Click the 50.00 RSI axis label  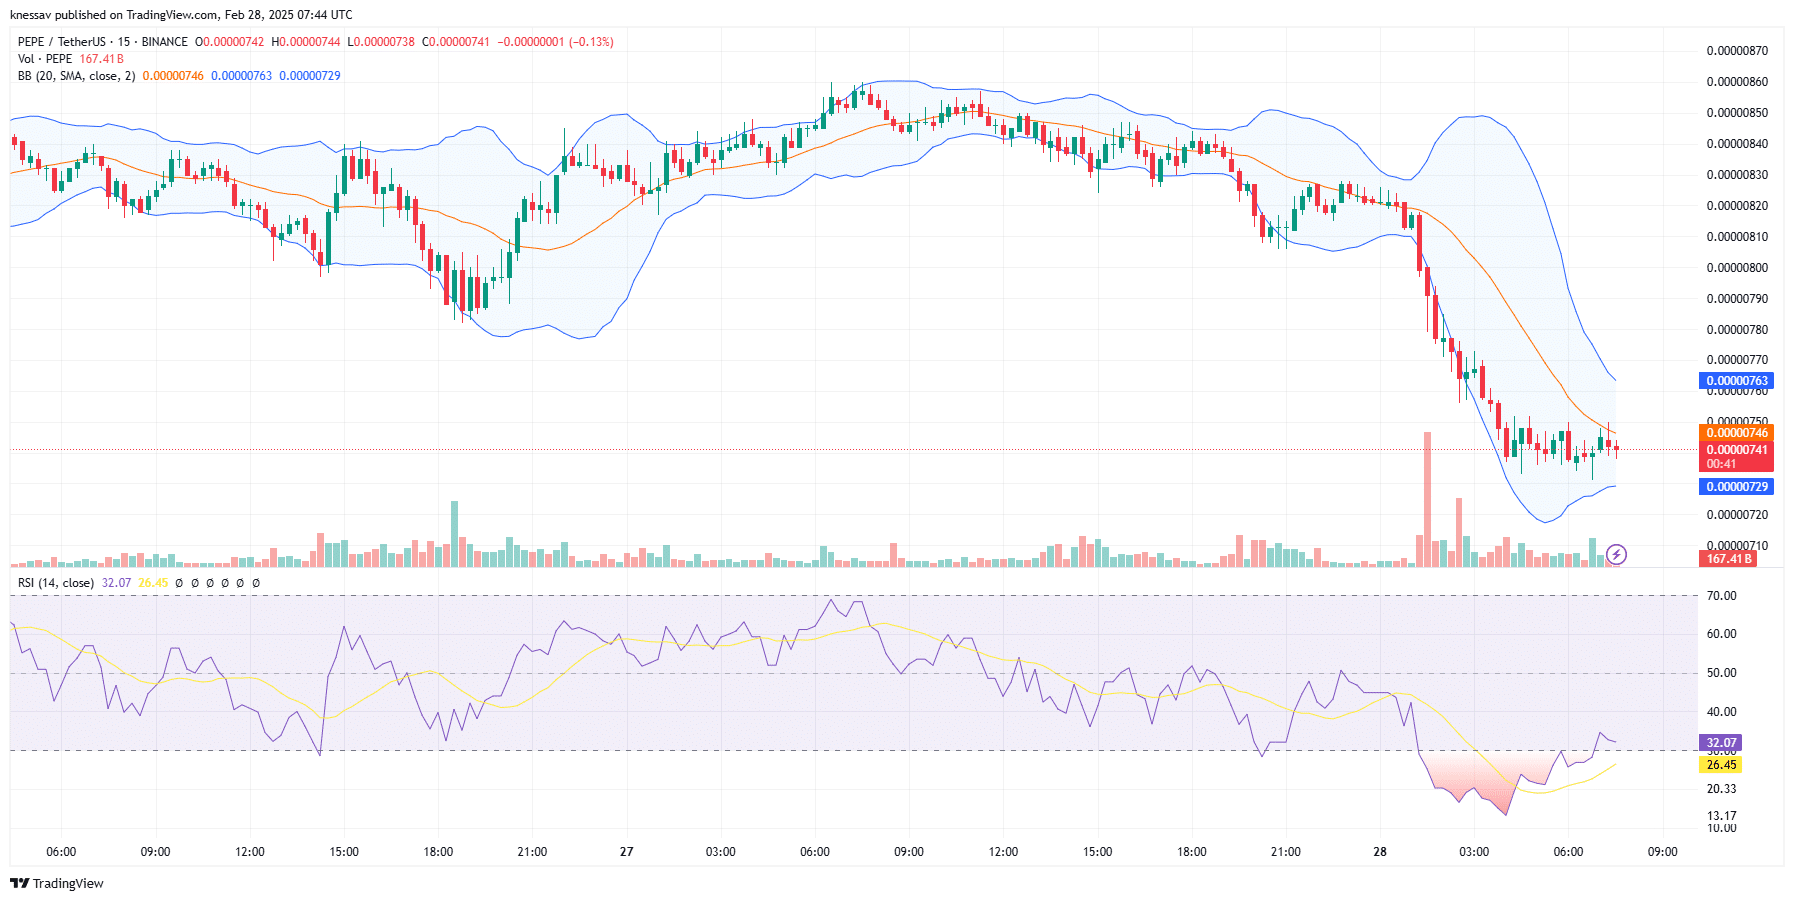(1721, 673)
